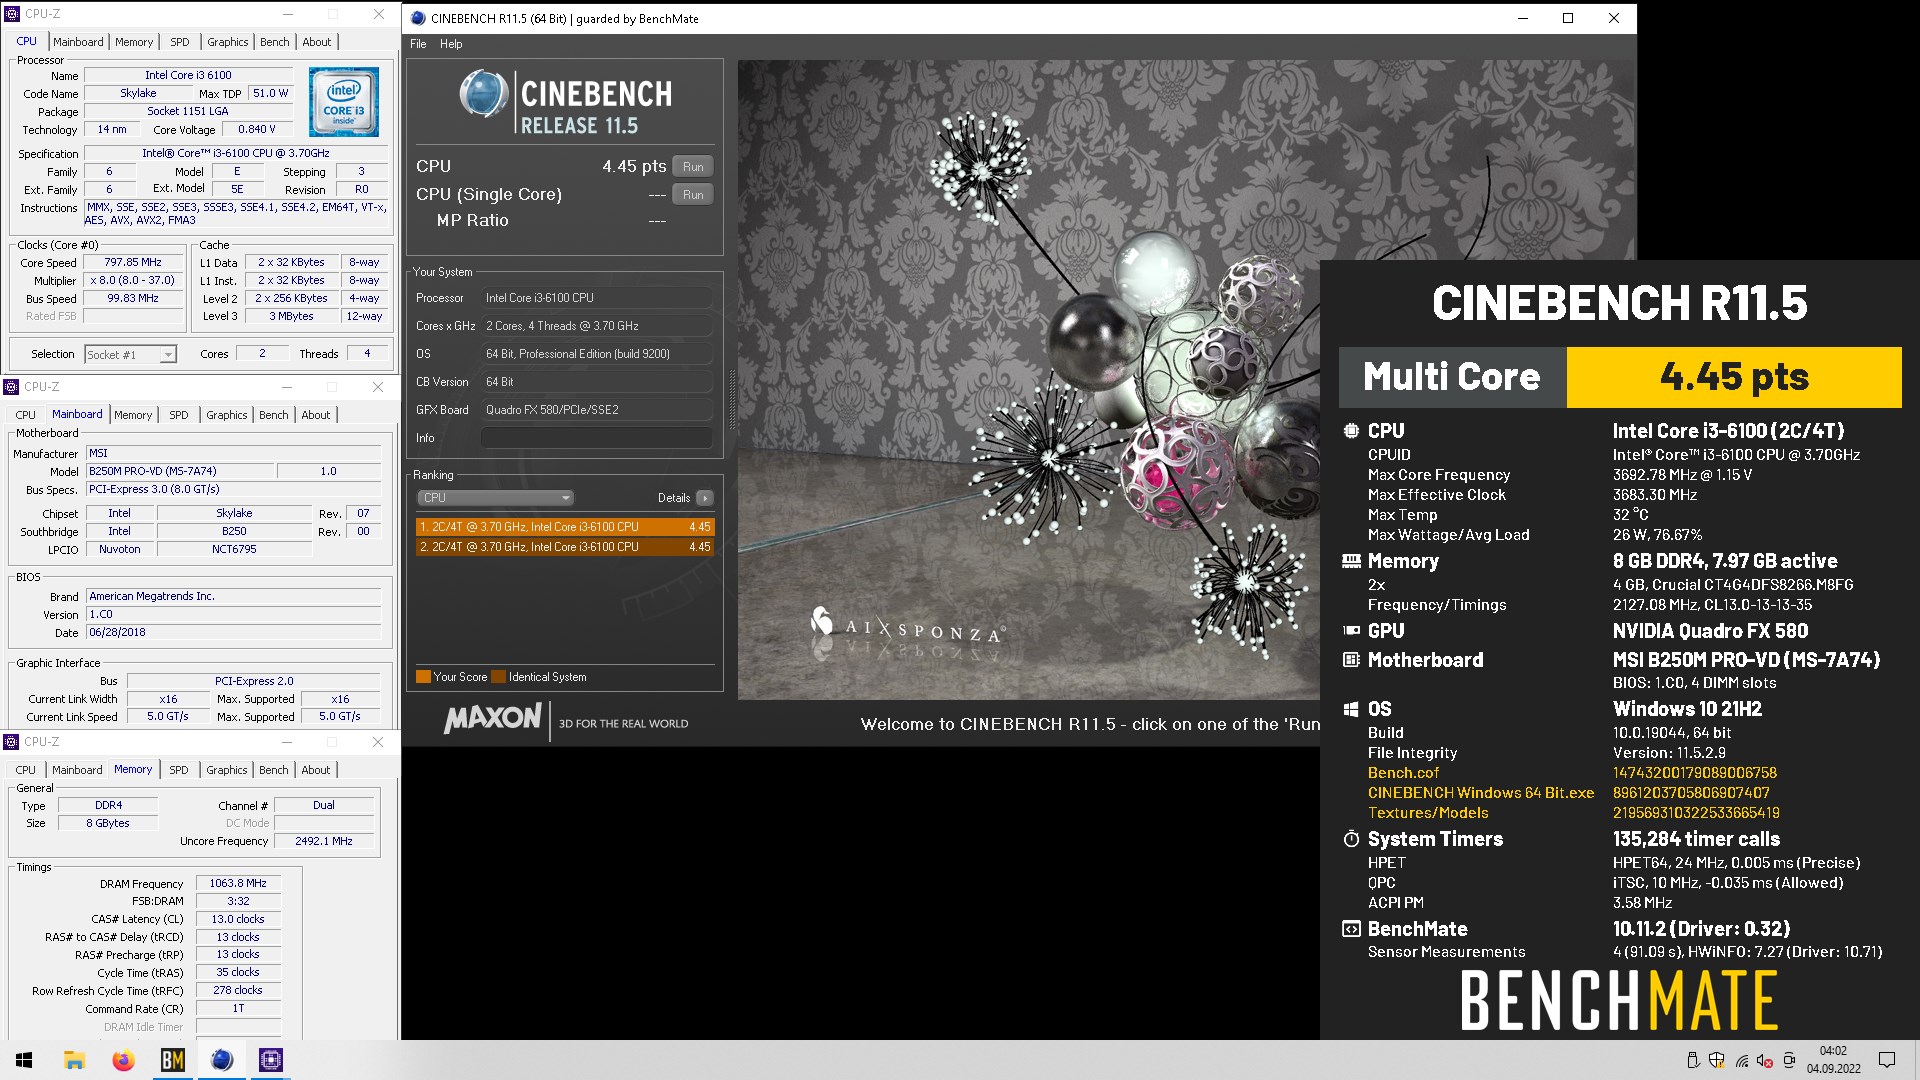Open the Help menu in Cinebench
Viewport: 1920px width, 1080px height.
pos(451,44)
